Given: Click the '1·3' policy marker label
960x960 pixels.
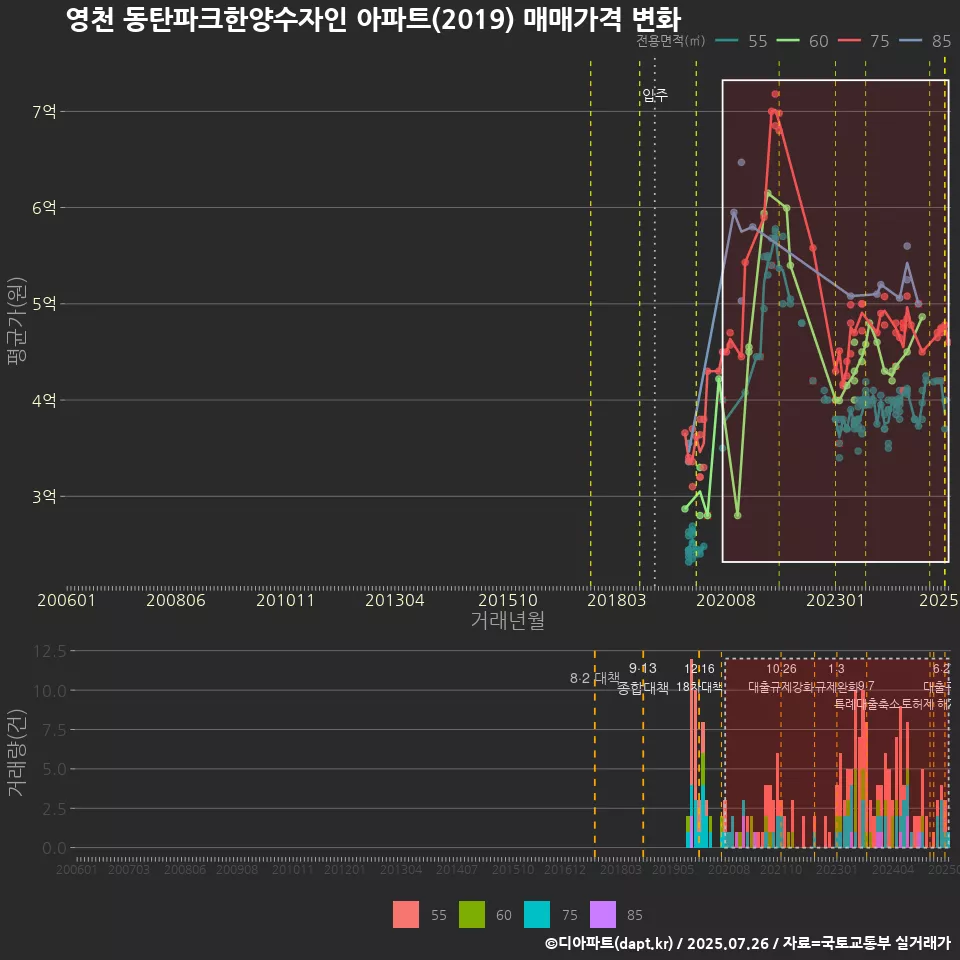Looking at the screenshot, I should 836,669.
